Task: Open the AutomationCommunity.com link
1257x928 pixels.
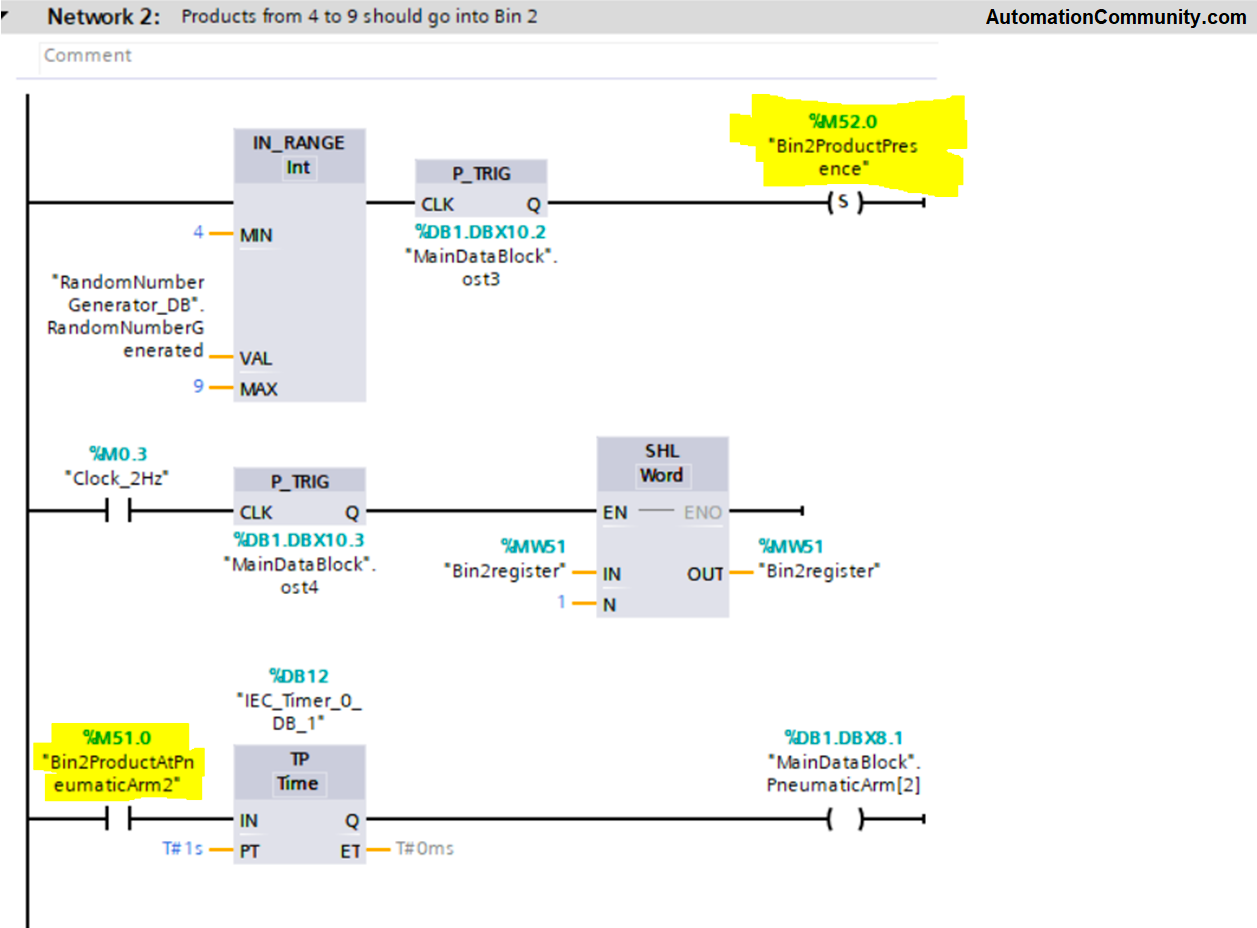Action: (x=1118, y=16)
